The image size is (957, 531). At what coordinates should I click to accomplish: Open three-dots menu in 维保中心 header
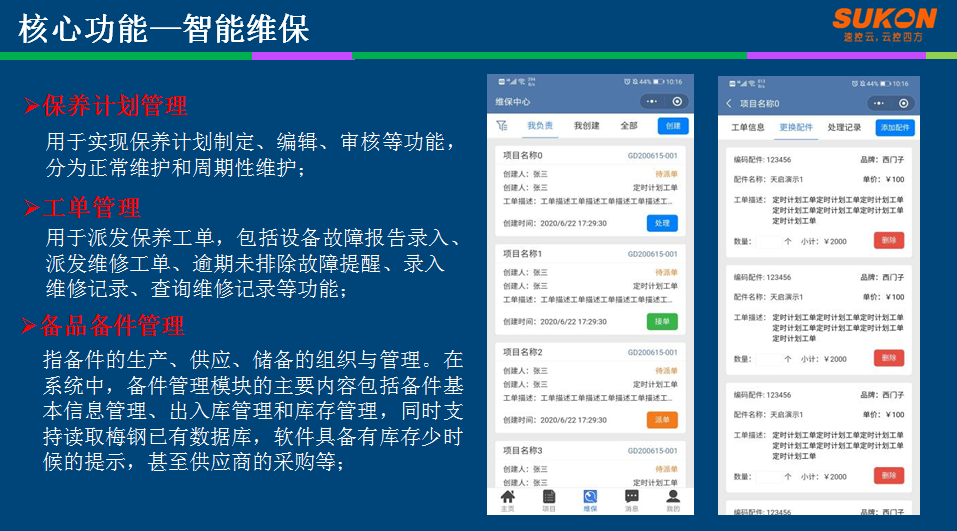pos(651,102)
